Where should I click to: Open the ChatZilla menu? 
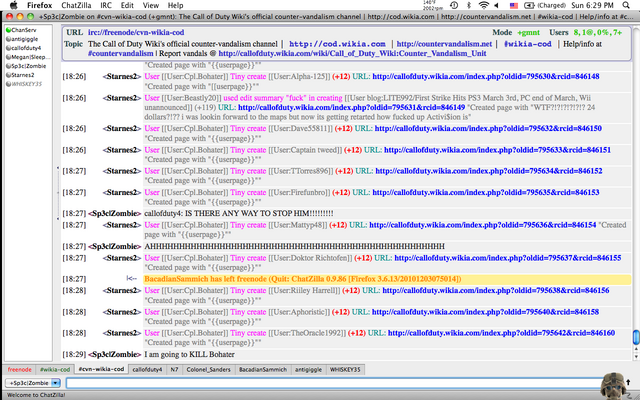point(76,5)
